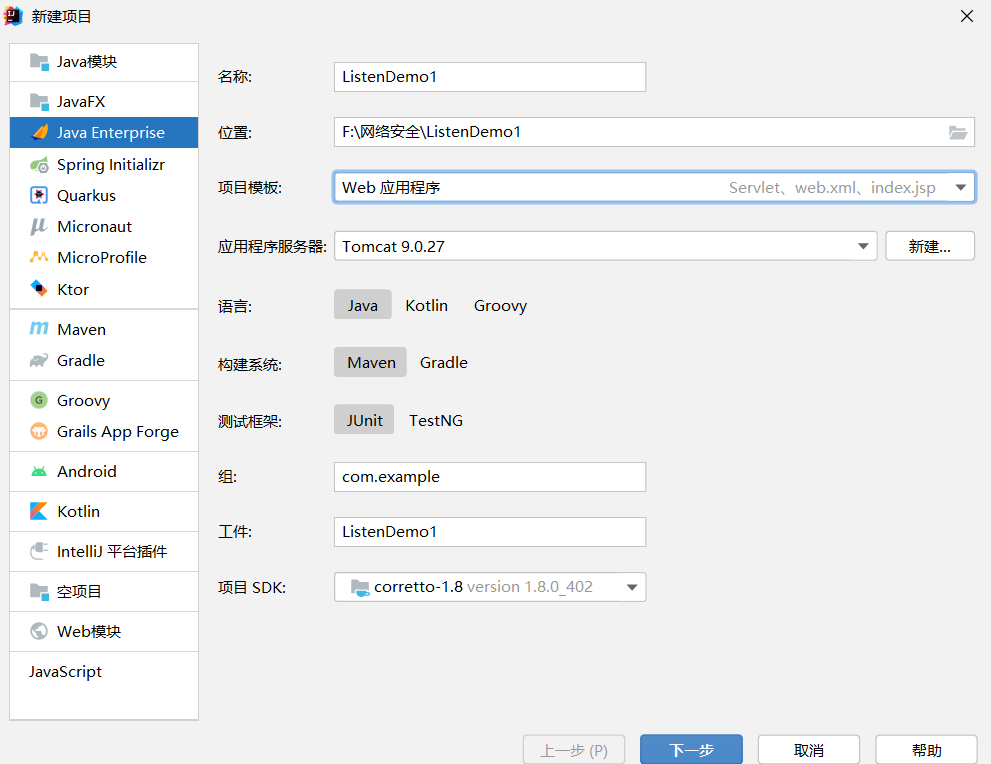Click the Micronaut mu icon

39,226
